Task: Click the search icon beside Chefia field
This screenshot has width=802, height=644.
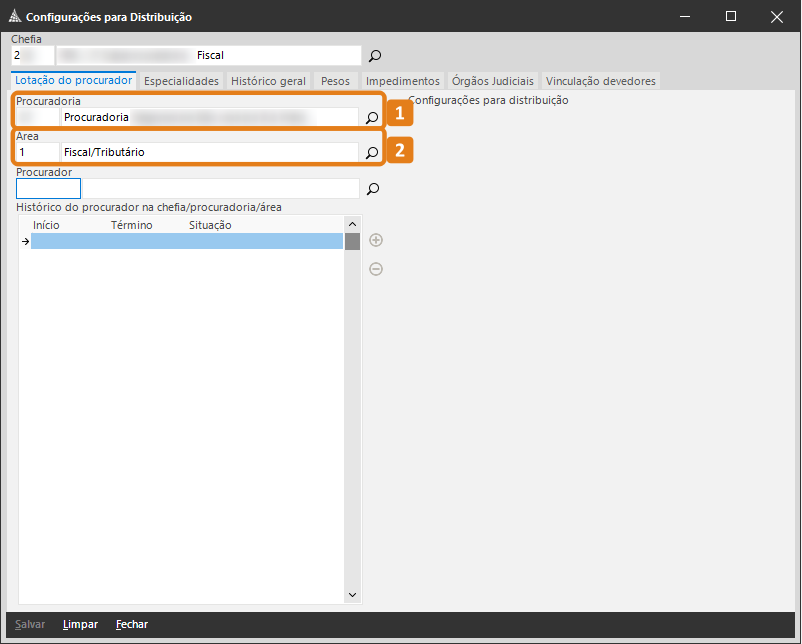Action: pos(375,56)
